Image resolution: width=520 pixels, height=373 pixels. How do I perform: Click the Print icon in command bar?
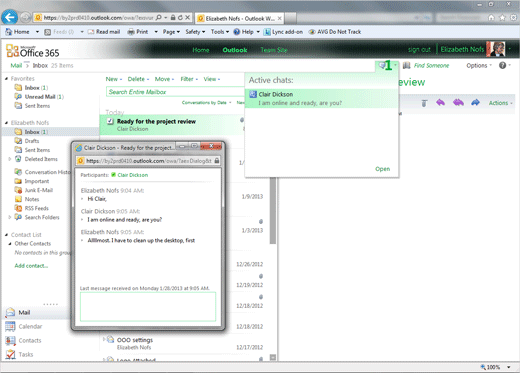coord(131,32)
